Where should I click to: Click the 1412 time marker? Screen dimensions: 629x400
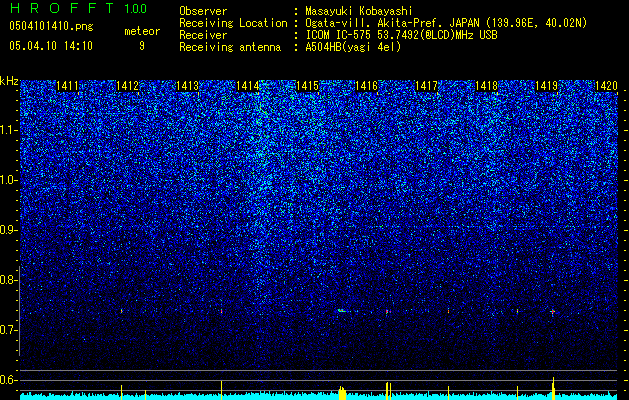(x=127, y=86)
